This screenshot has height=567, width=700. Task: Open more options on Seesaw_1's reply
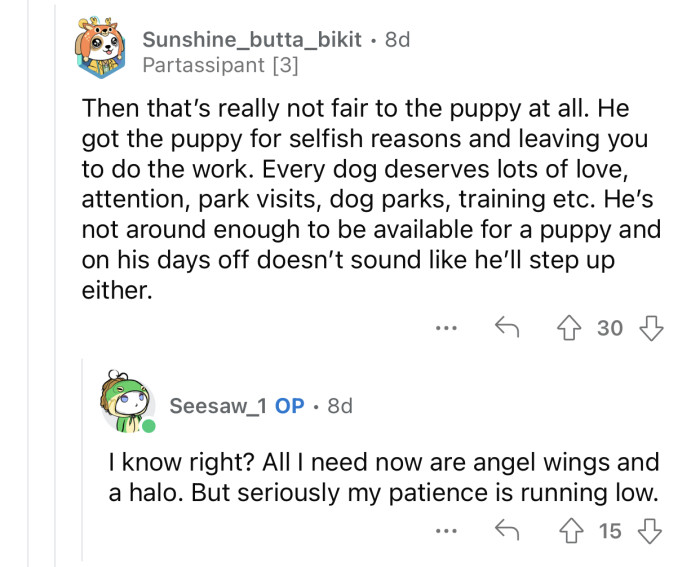(447, 531)
